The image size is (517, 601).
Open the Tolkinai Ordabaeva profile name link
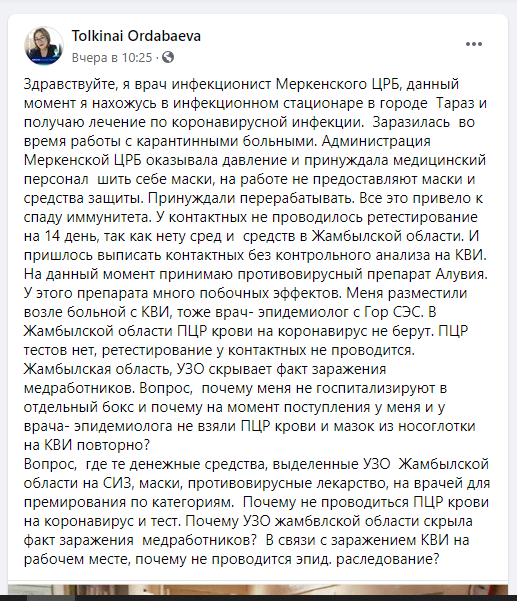click(136, 36)
